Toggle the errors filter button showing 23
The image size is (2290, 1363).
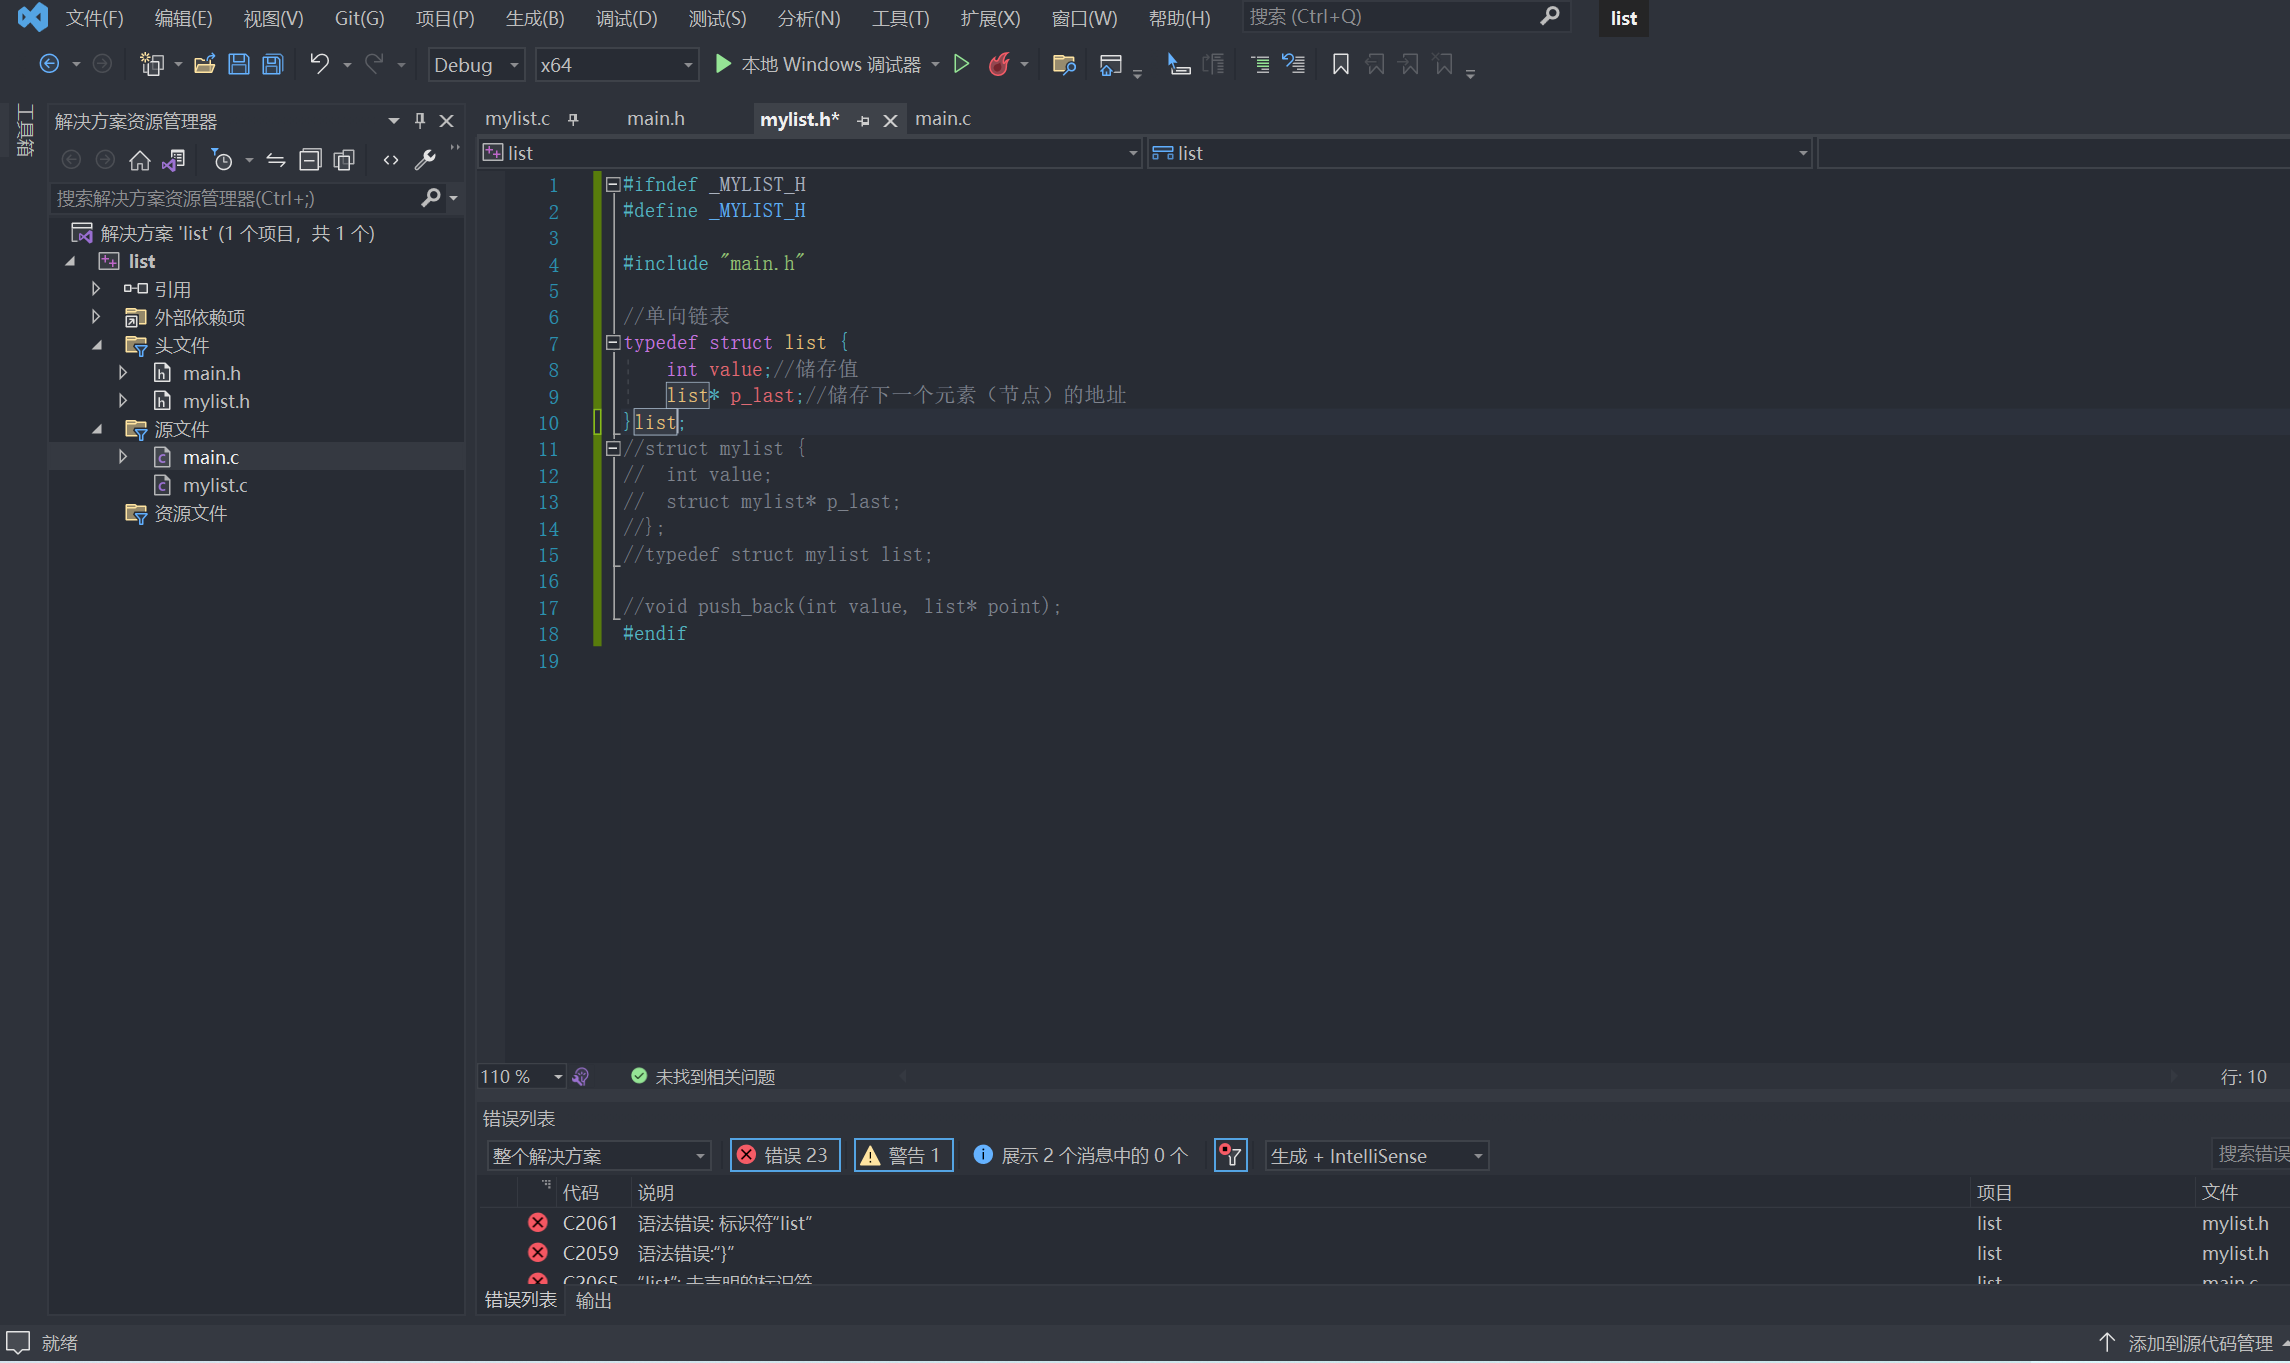(785, 1155)
